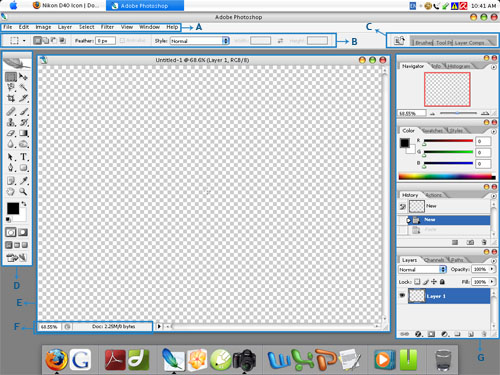
Task: Create new layer icon in Layers panel
Action: [471, 334]
